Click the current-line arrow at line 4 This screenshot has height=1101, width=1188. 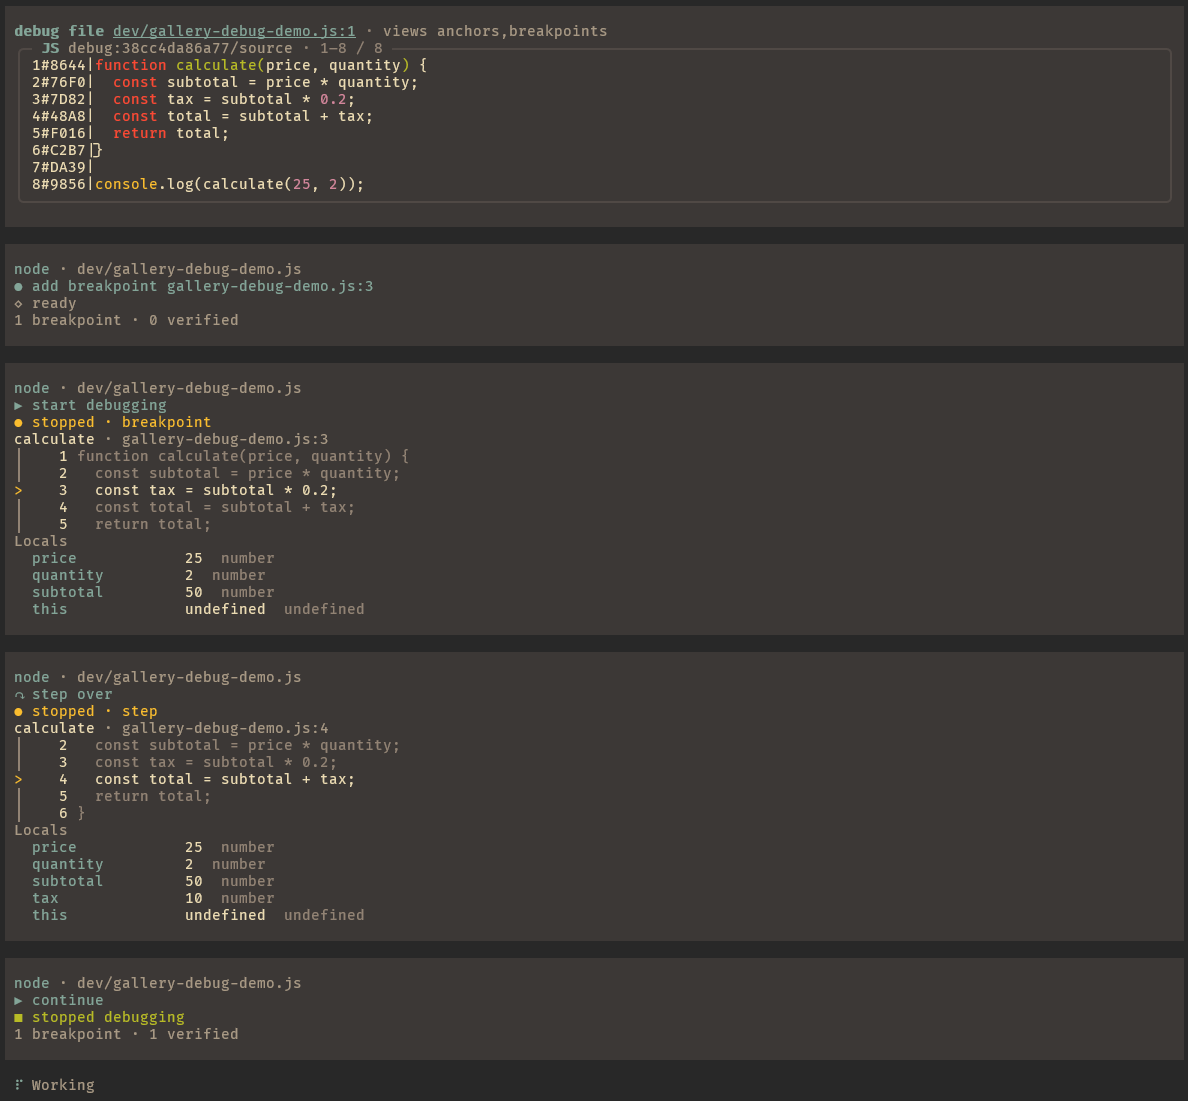(x=18, y=779)
